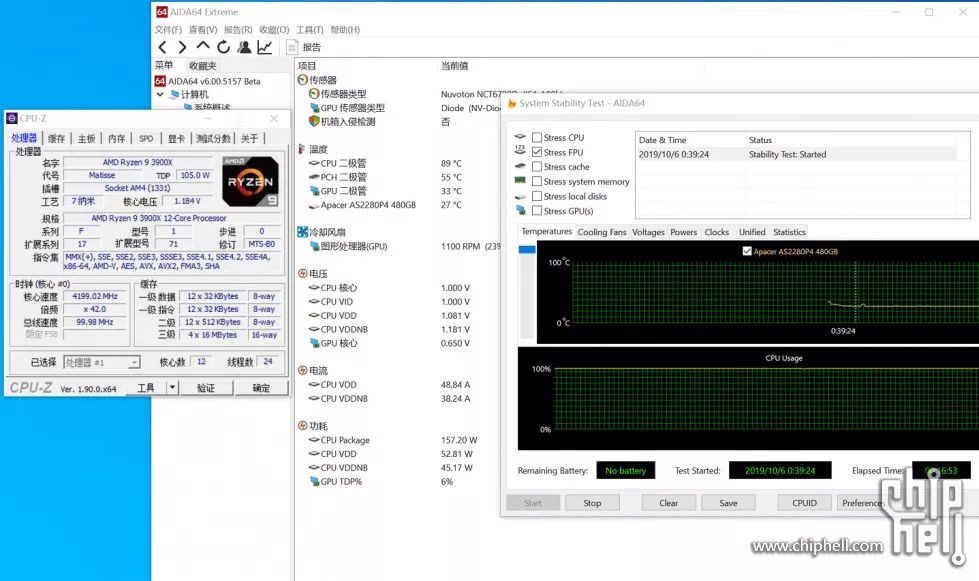Toggle Apacer AS2280P4 480GB graph checkbox
The height and width of the screenshot is (581, 979).
(747, 251)
